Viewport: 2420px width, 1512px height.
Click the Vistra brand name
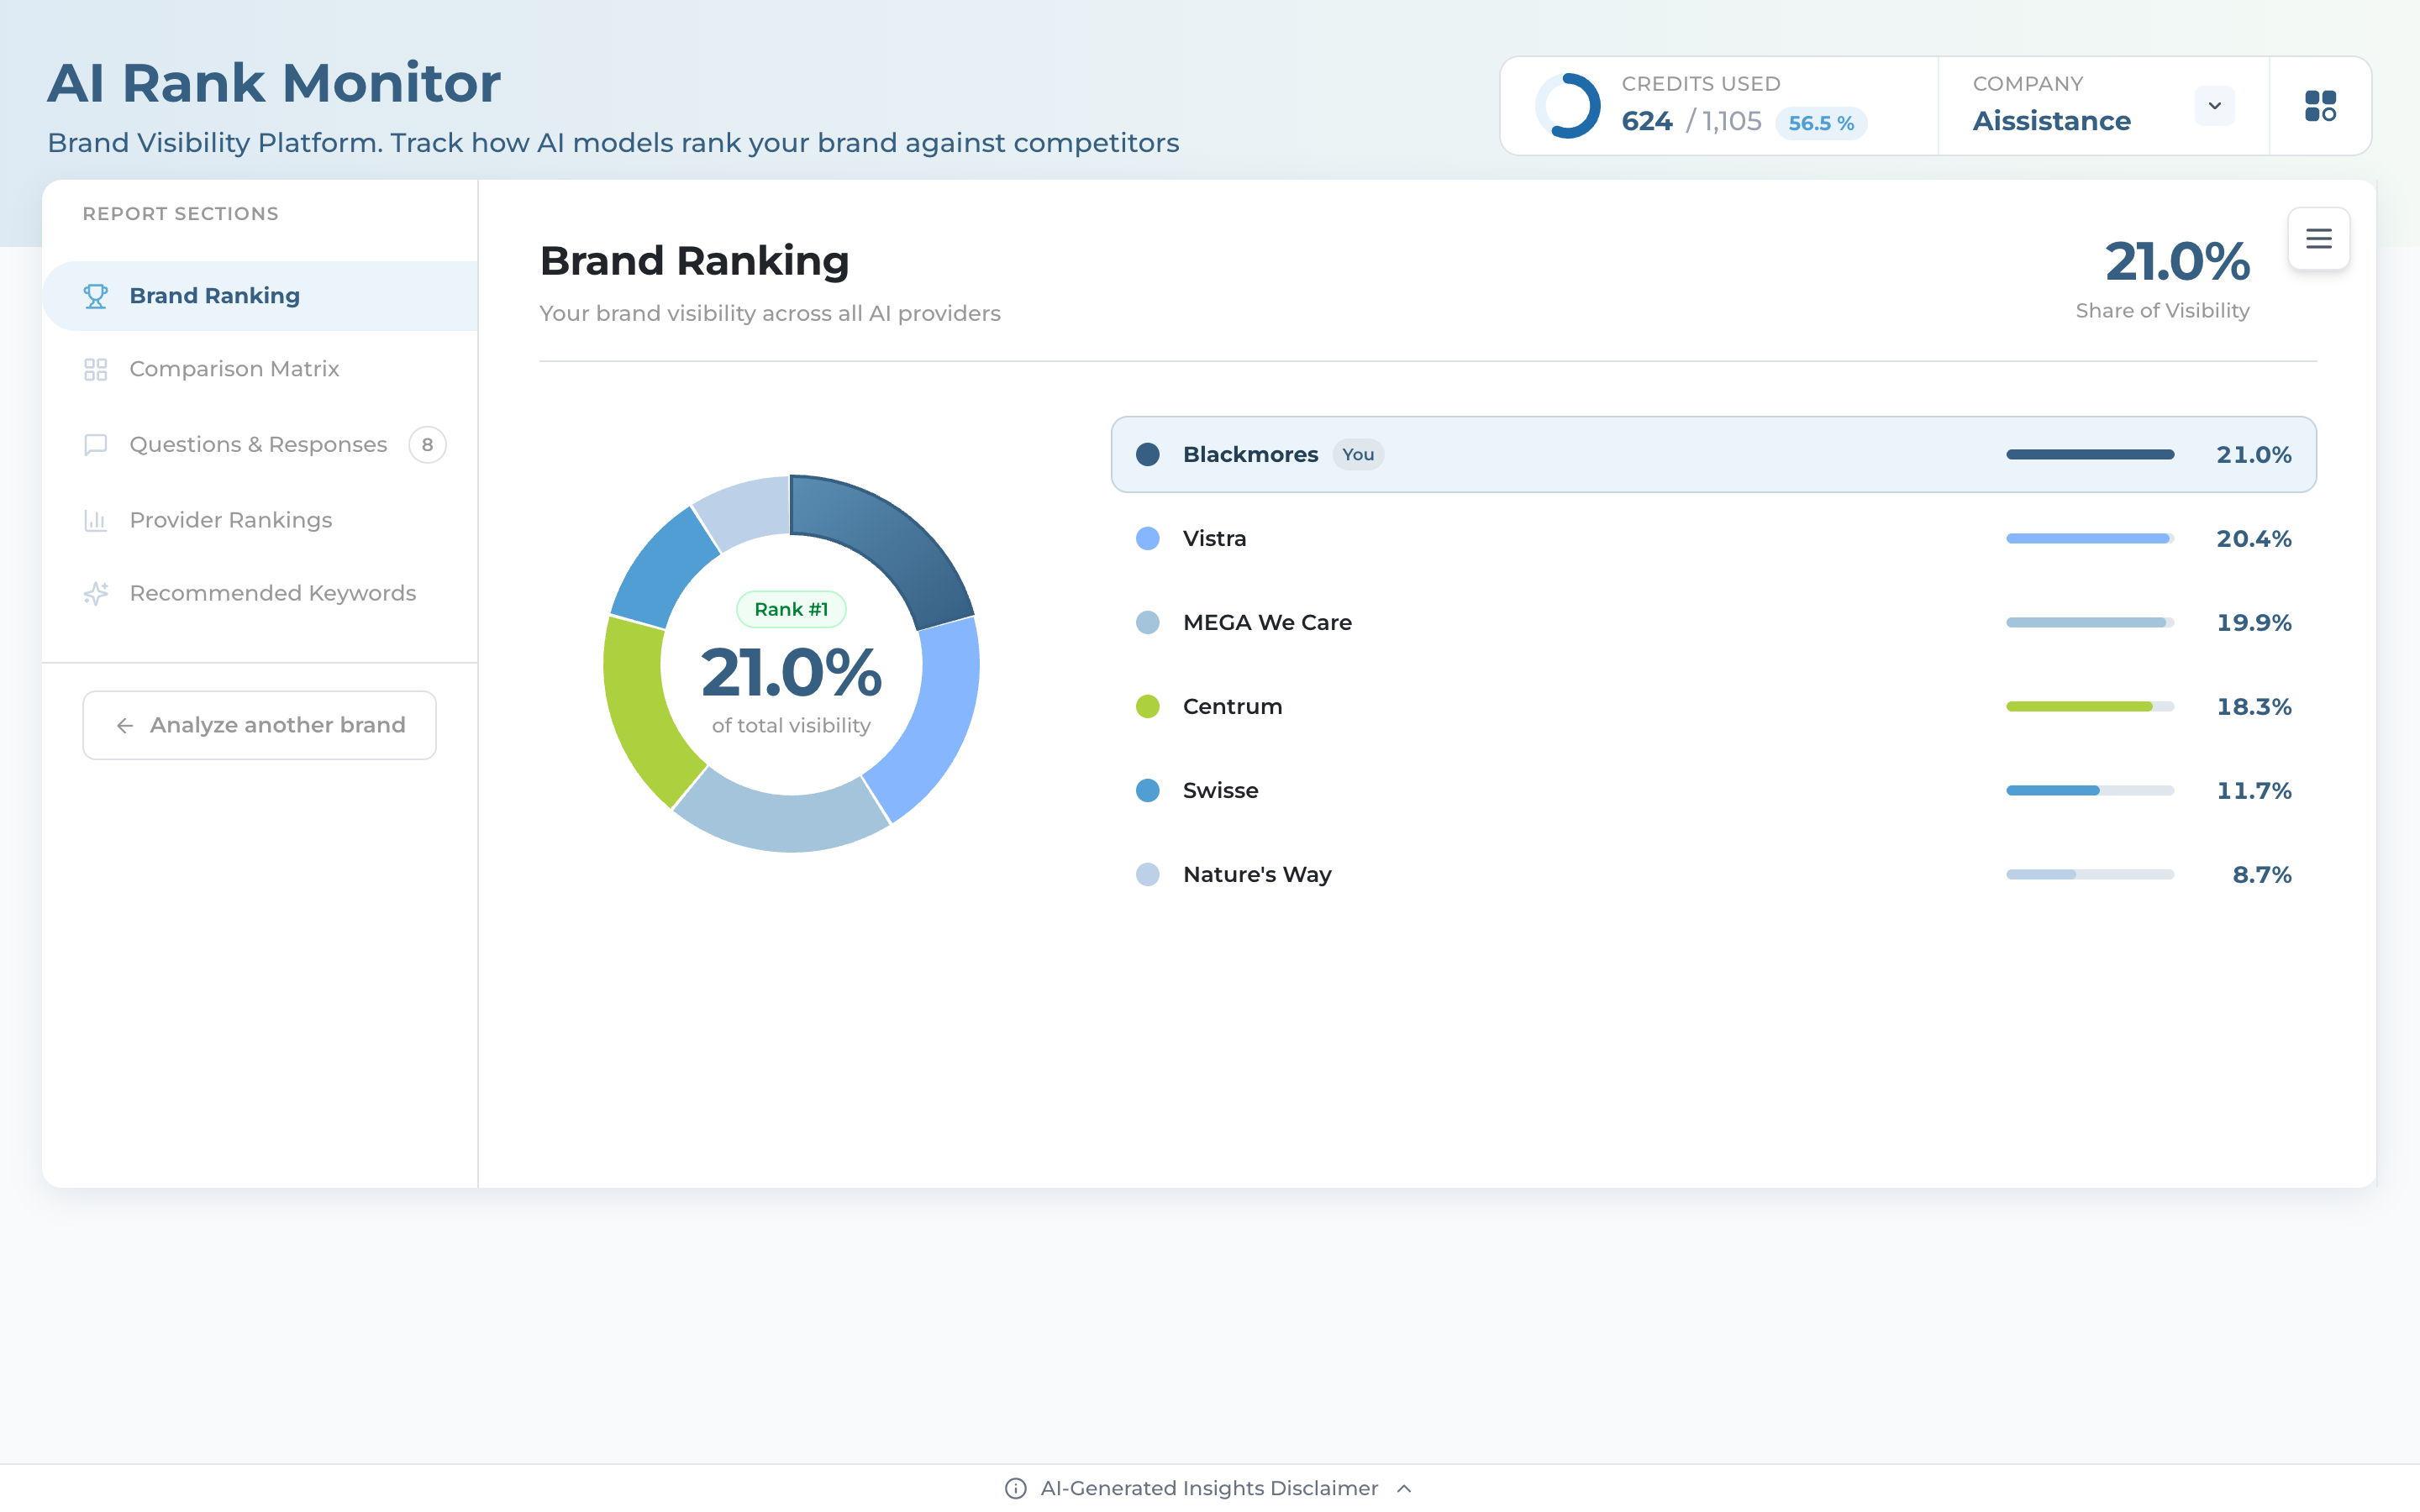point(1214,539)
